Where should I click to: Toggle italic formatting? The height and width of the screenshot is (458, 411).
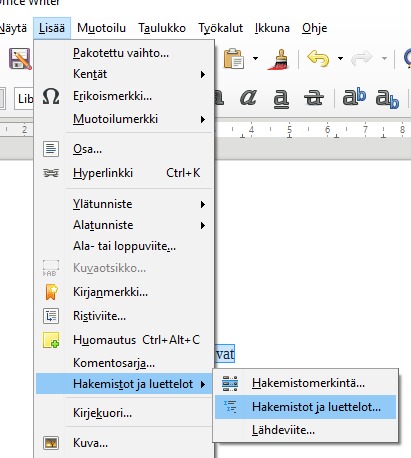coord(248,98)
